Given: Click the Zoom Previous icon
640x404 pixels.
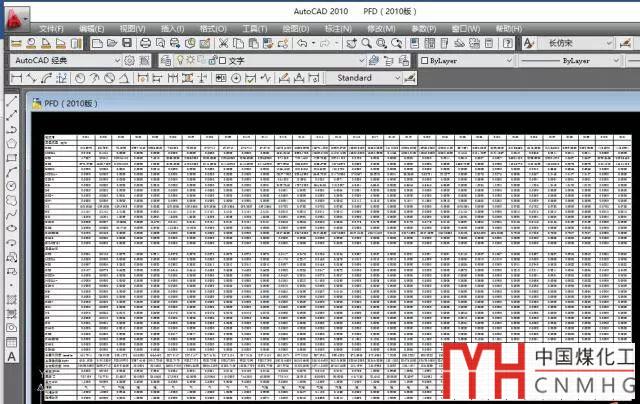Looking at the screenshot, I should pos(396,43).
